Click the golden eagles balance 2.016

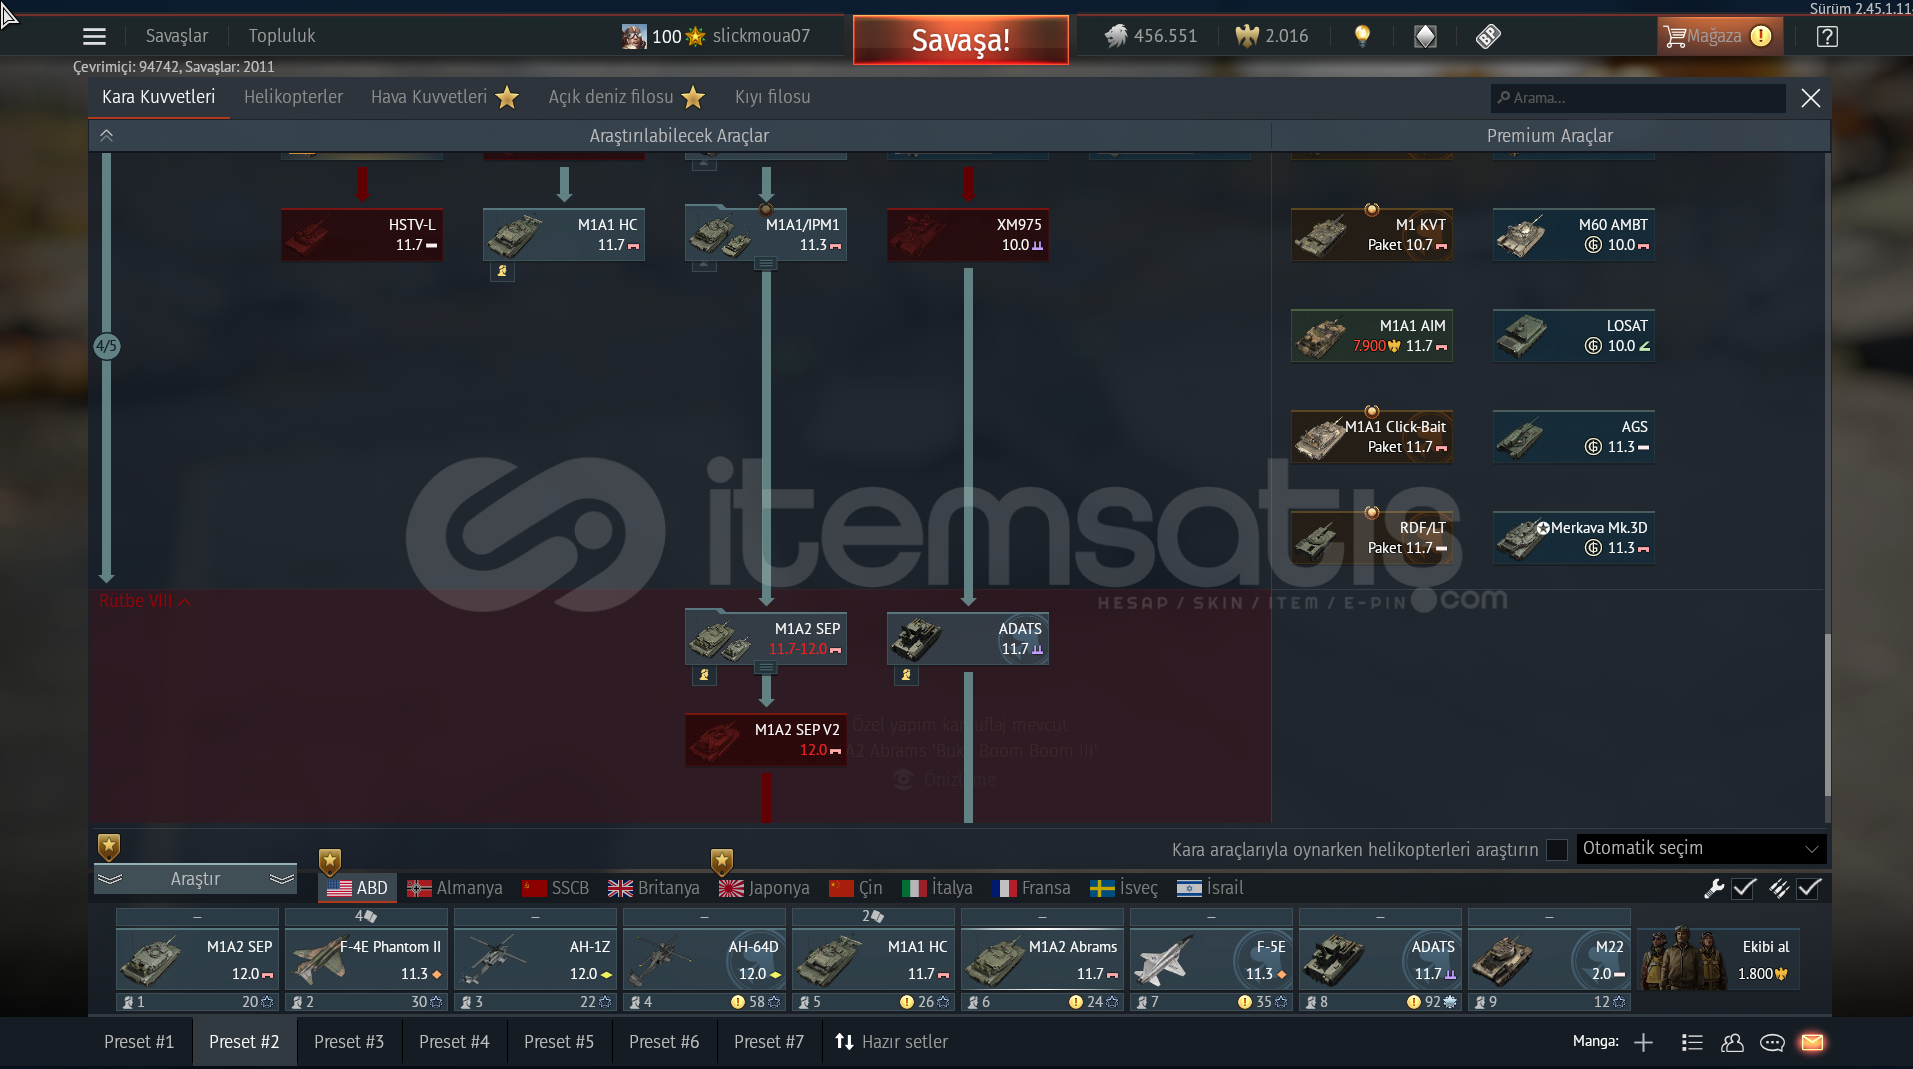tap(1272, 36)
